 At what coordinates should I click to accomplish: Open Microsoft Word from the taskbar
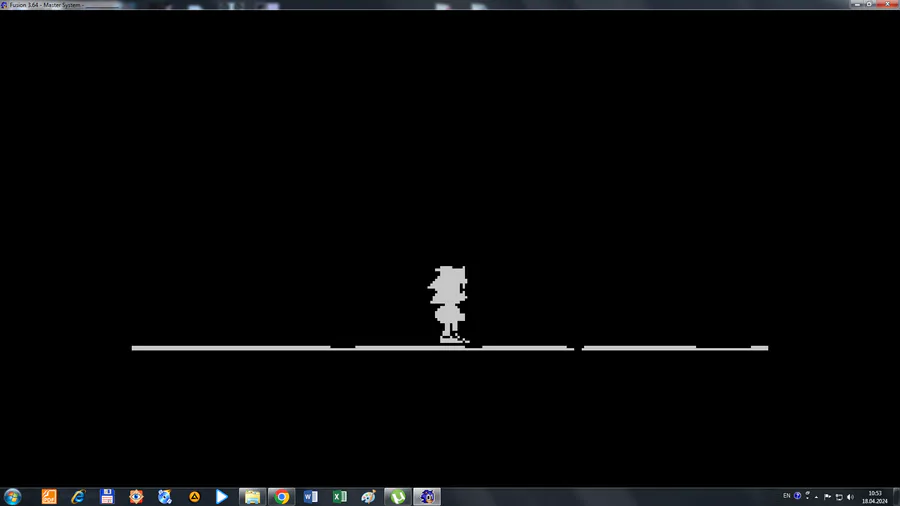tap(311, 496)
